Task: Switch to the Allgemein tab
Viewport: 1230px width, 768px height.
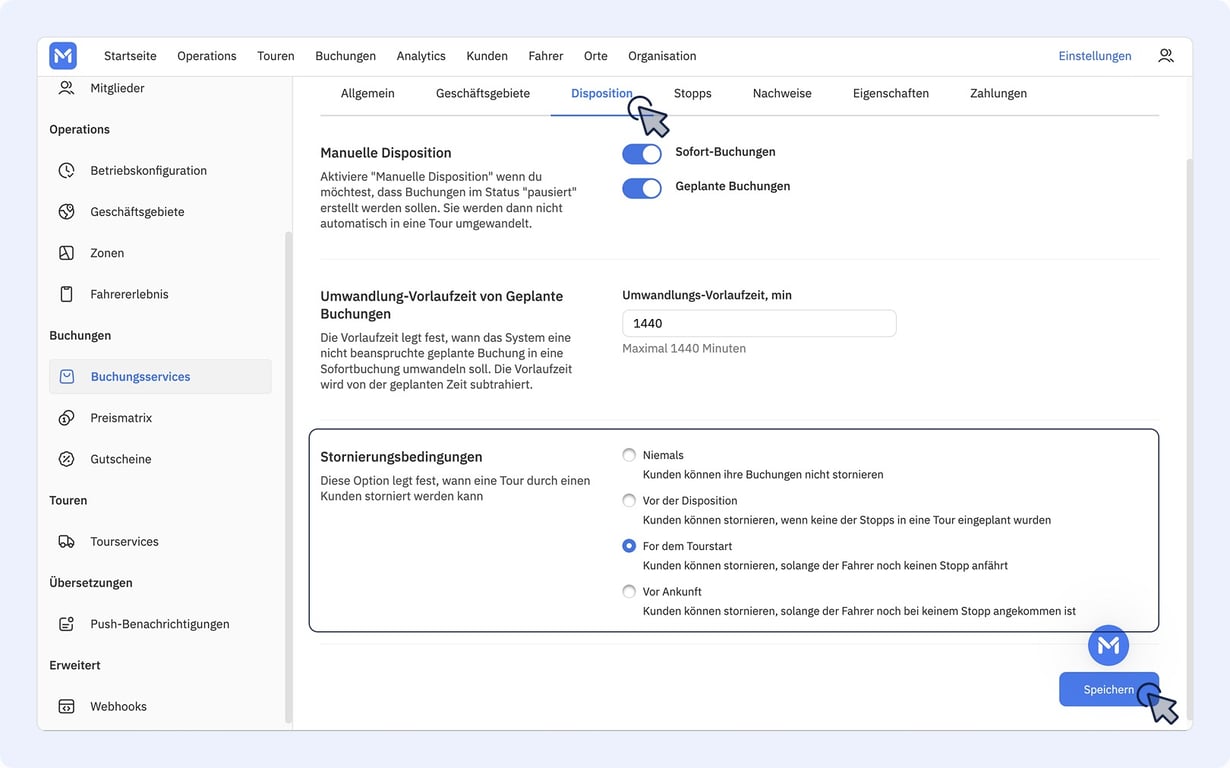Action: pyautogui.click(x=367, y=93)
